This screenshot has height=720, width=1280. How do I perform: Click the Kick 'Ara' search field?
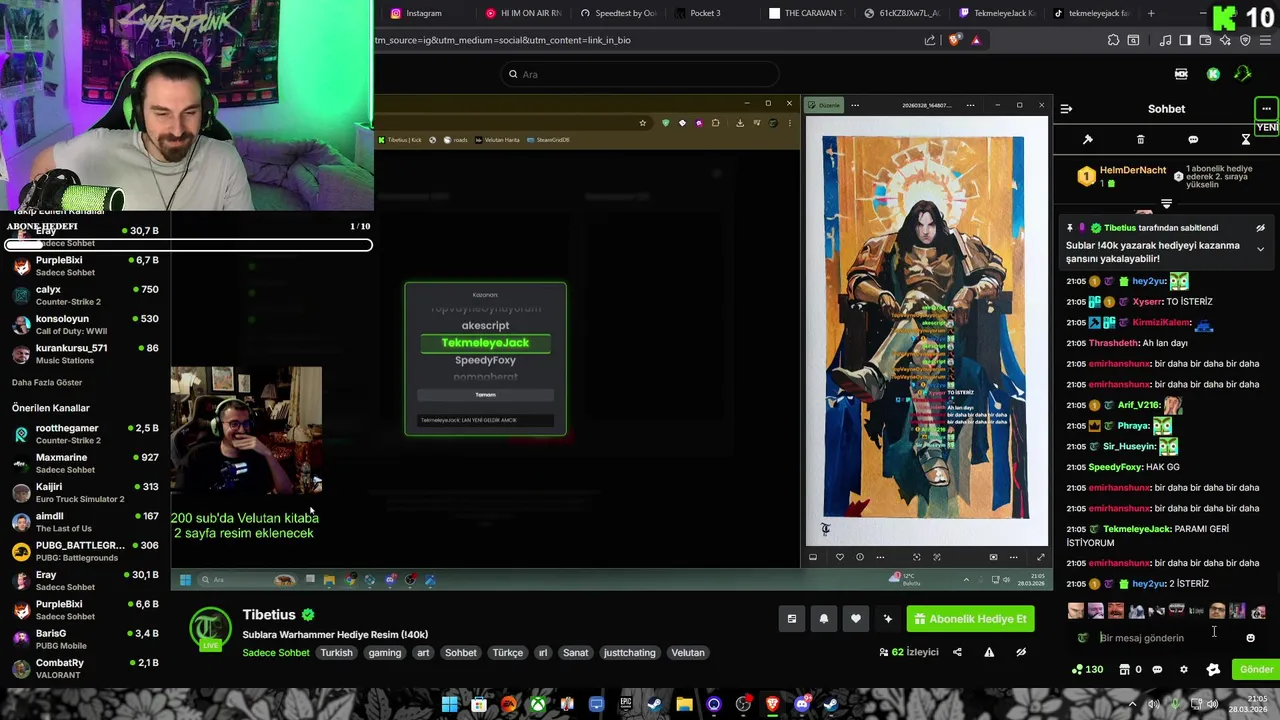pos(640,74)
